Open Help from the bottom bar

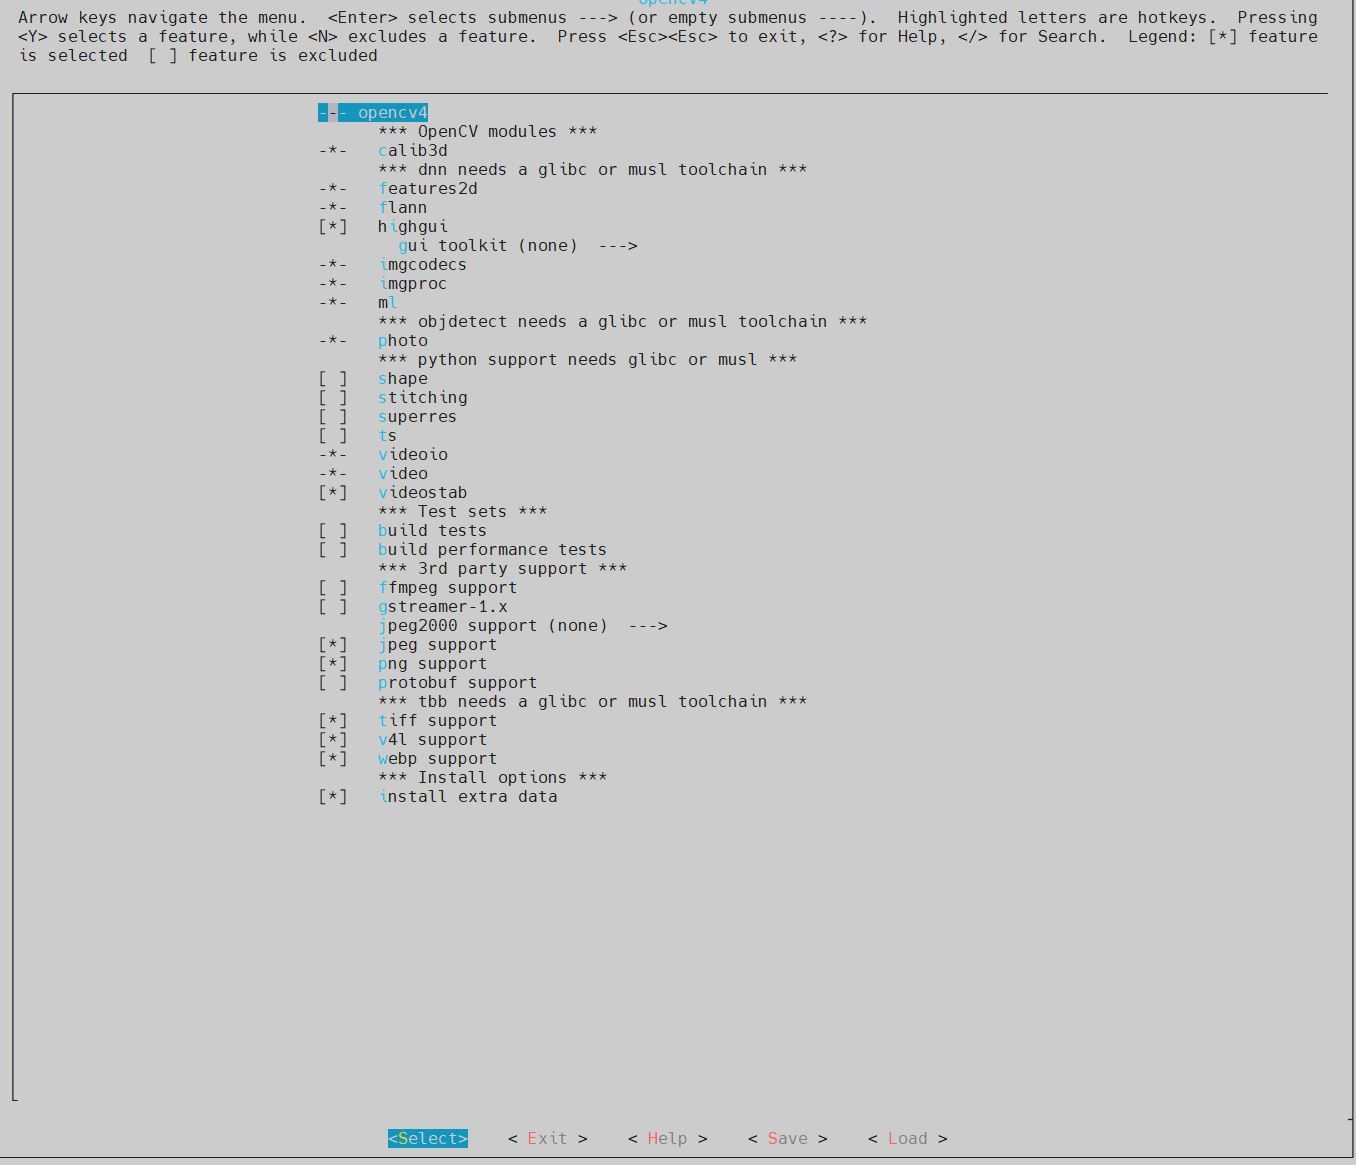[x=668, y=1139]
